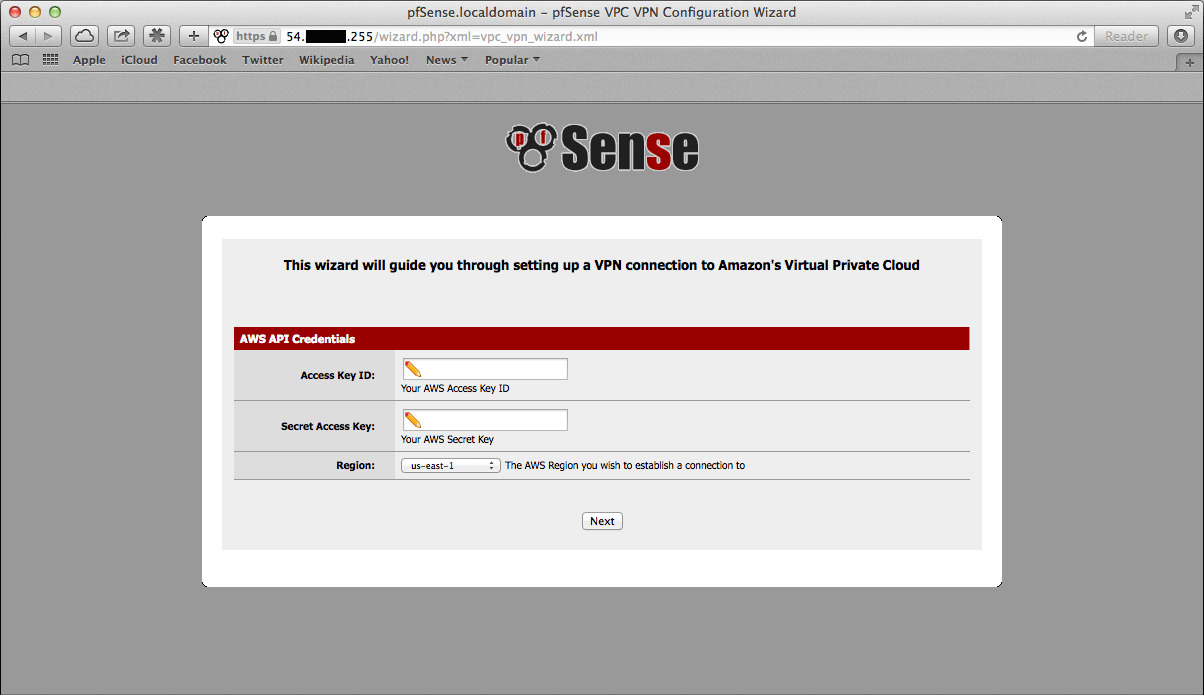Screen dimensions: 1204x695
Task: Show the Reading List book icon
Action: [x=20, y=60]
